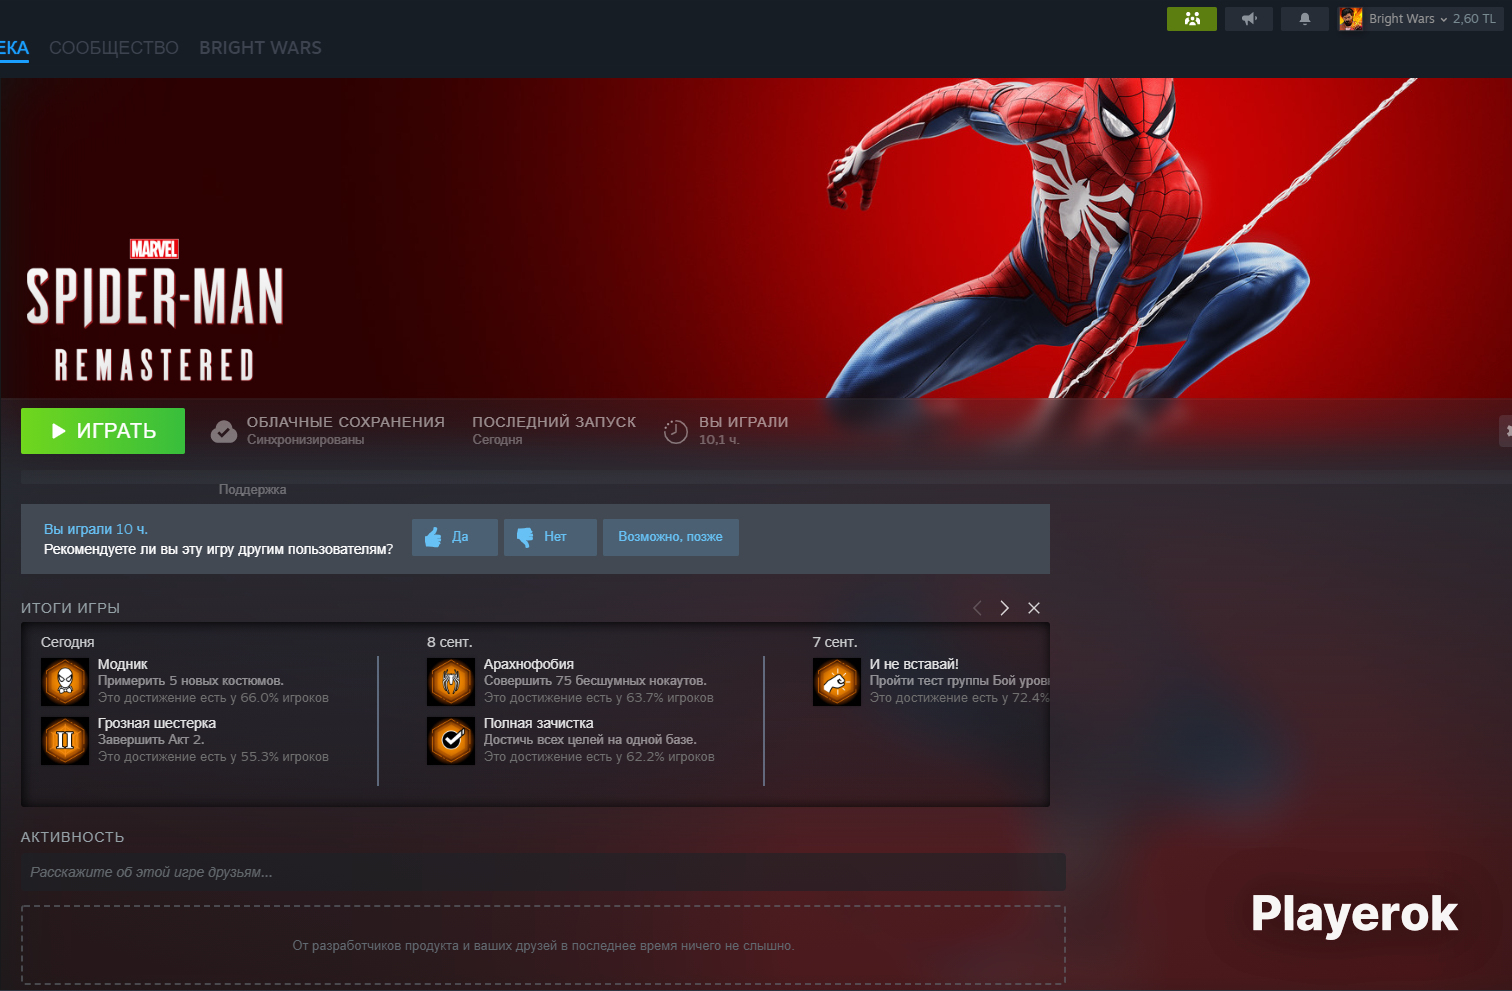This screenshot has width=1512, height=991.
Task: Click the Вы играли 10 ч. text
Action: click(x=96, y=529)
